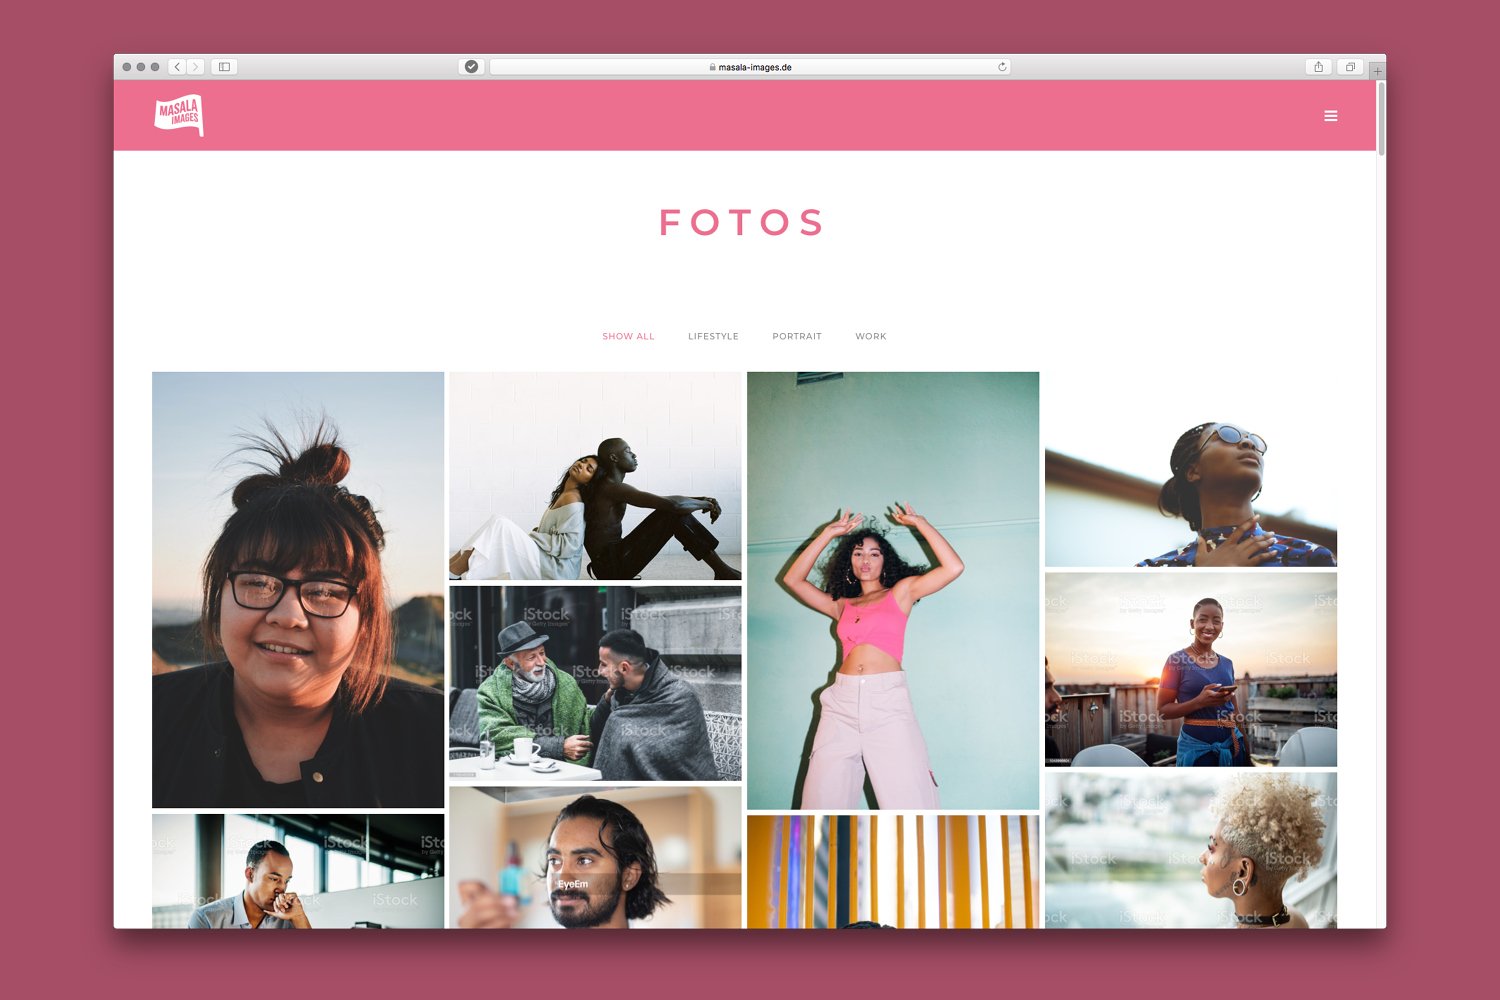This screenshot has height=1000, width=1500.
Task: Filter photos by WORK
Action: (x=870, y=337)
